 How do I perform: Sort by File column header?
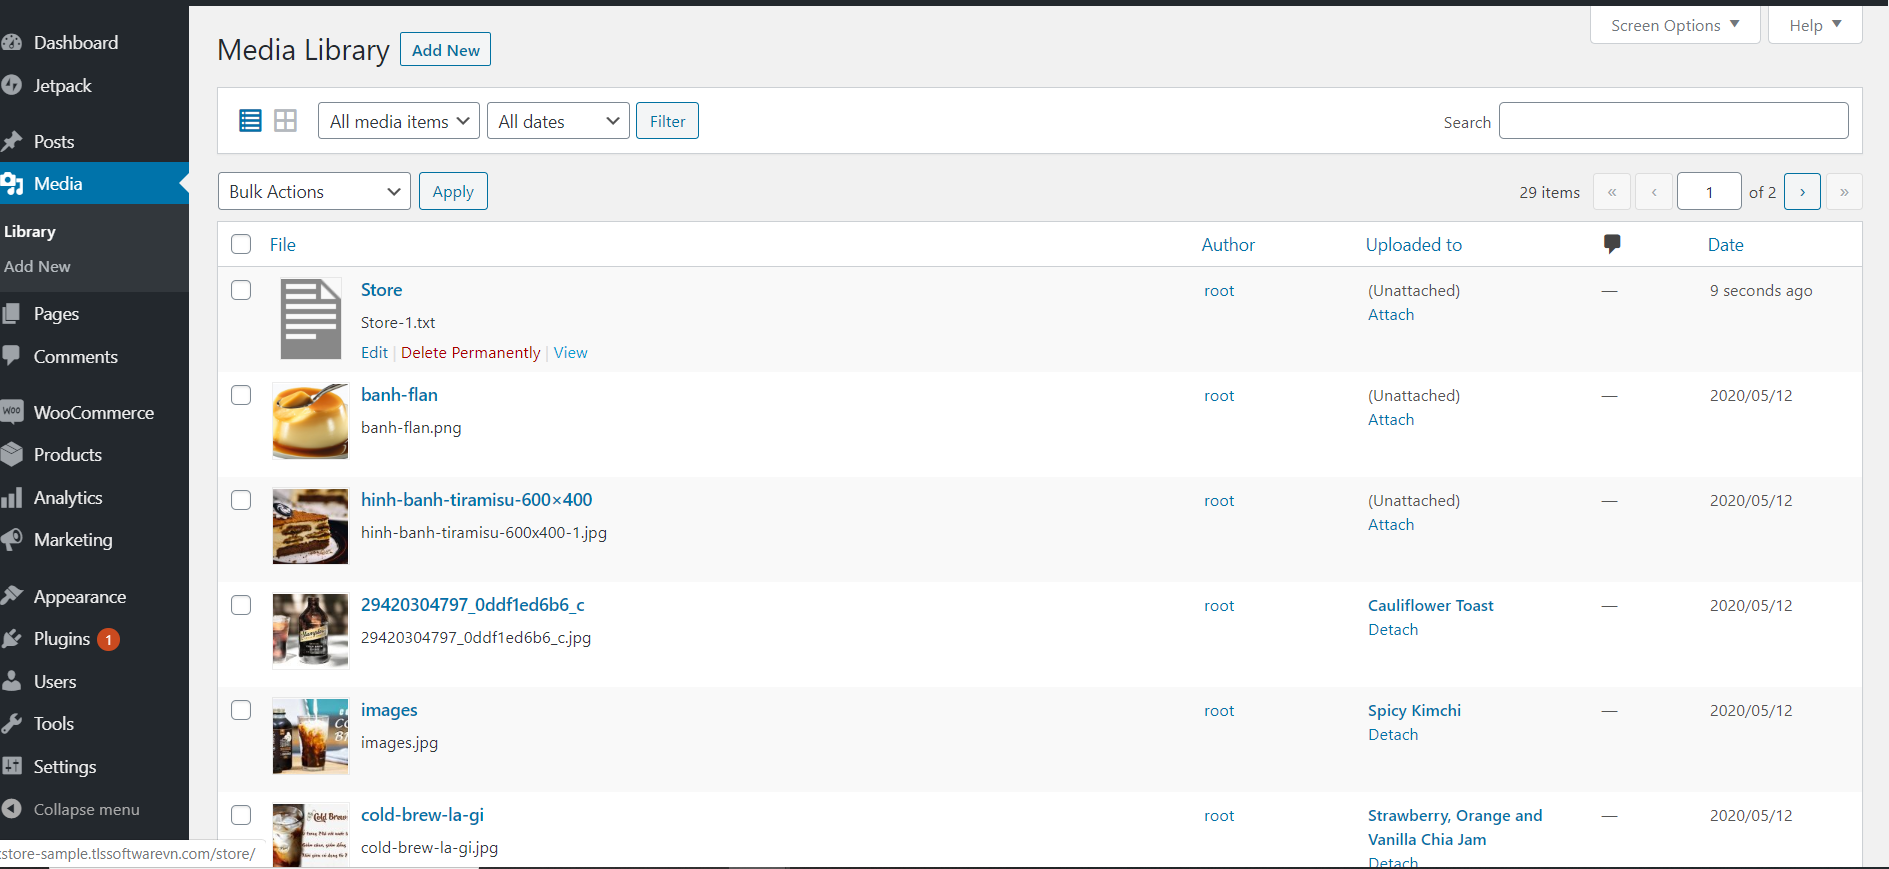[x=283, y=245]
